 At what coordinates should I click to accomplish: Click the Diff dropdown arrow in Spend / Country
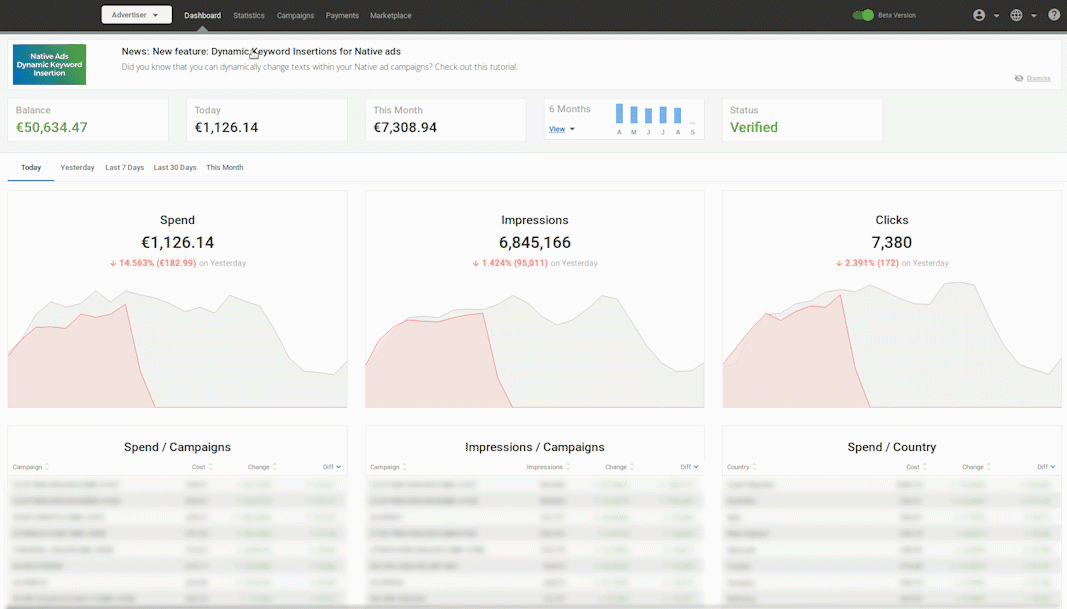click(x=1054, y=467)
